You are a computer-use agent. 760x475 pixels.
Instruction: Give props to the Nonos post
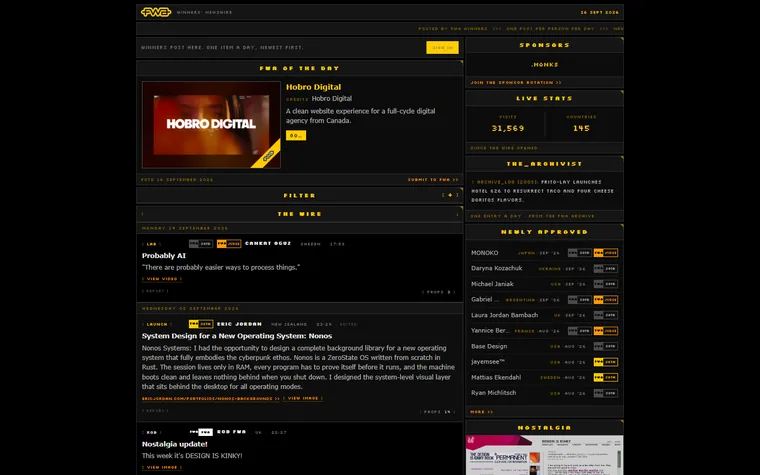438,412
